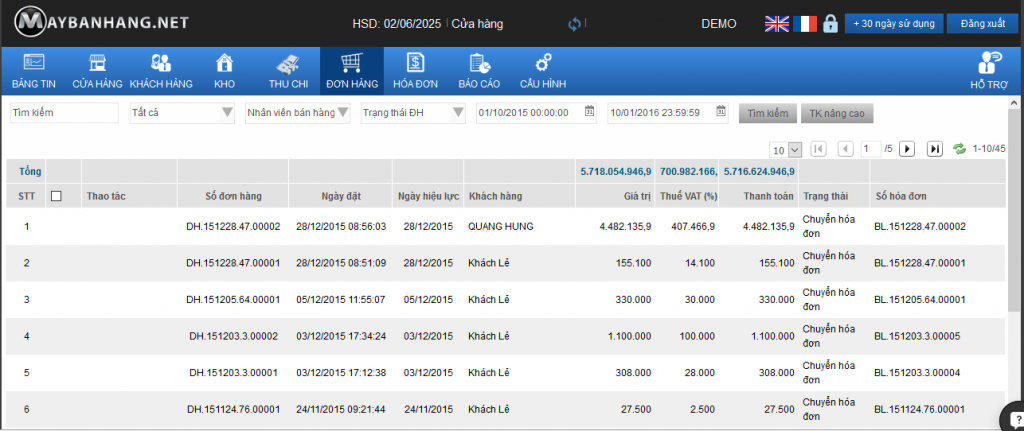
Task: Click into the Tìm kiếm text field
Action: click(x=64, y=112)
